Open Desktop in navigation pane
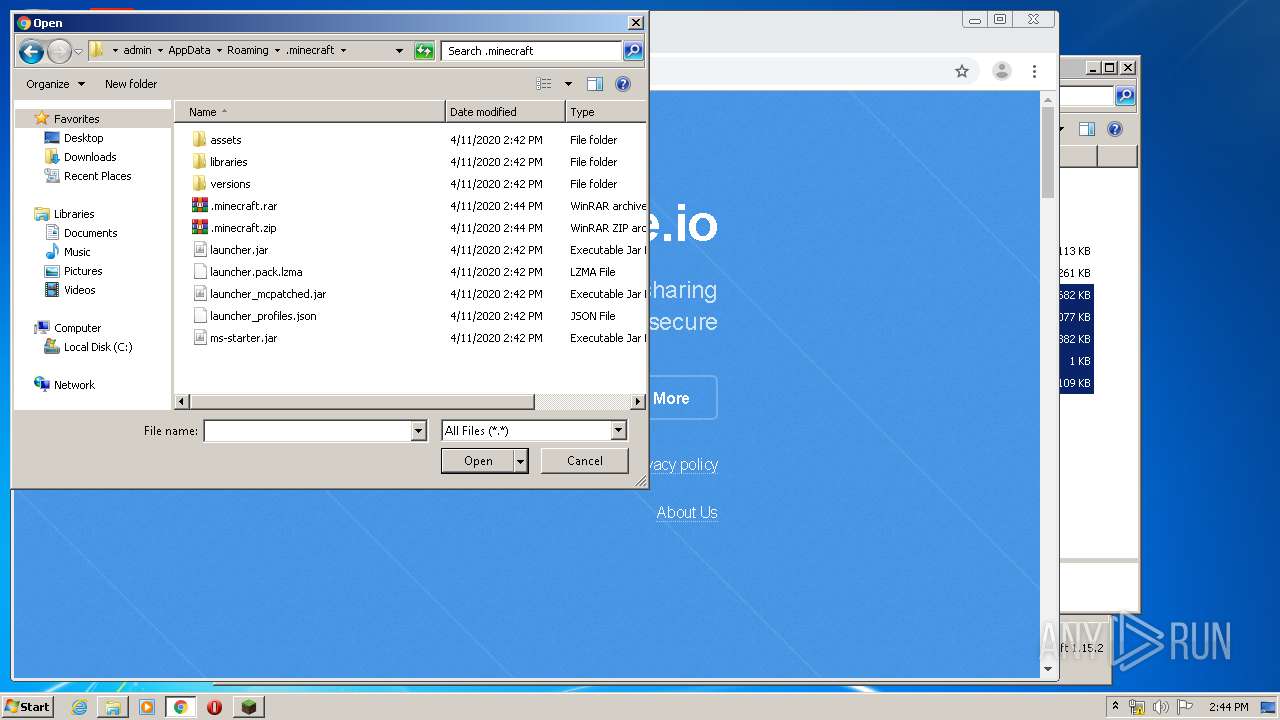1280x720 pixels. tap(83, 138)
